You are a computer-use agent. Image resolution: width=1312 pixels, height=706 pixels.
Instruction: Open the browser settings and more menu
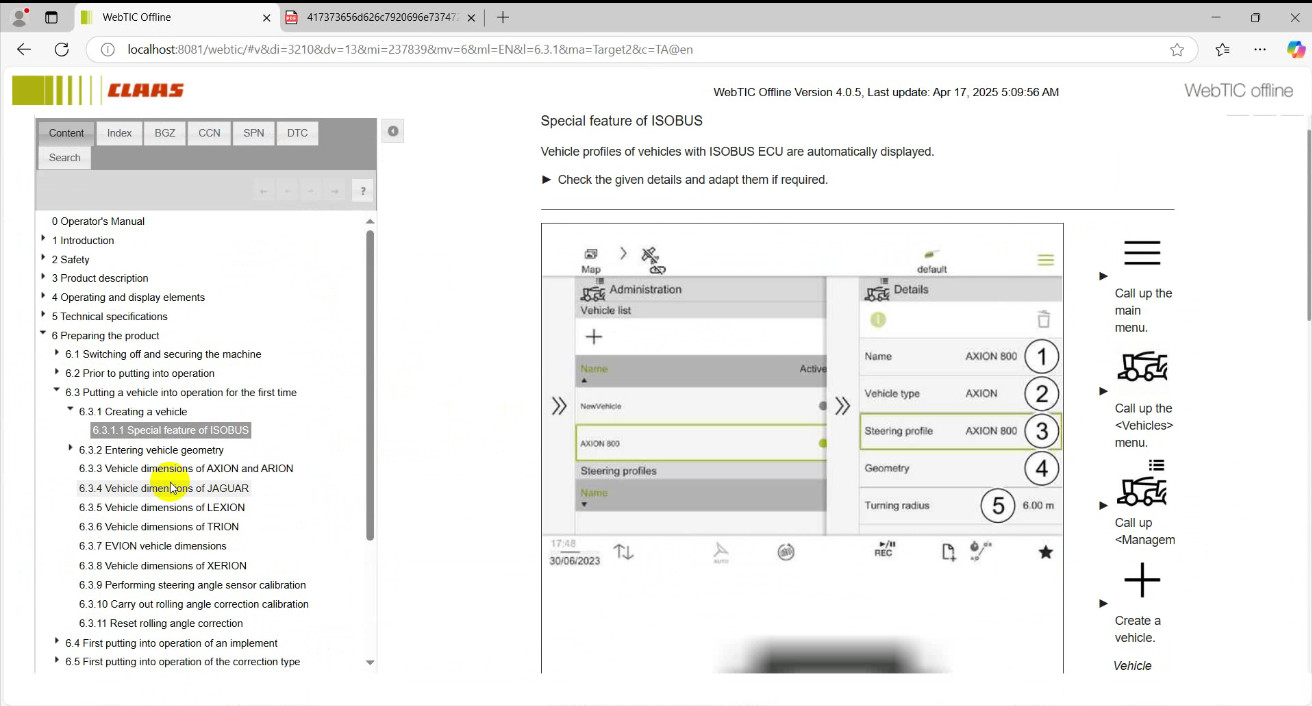(1260, 50)
